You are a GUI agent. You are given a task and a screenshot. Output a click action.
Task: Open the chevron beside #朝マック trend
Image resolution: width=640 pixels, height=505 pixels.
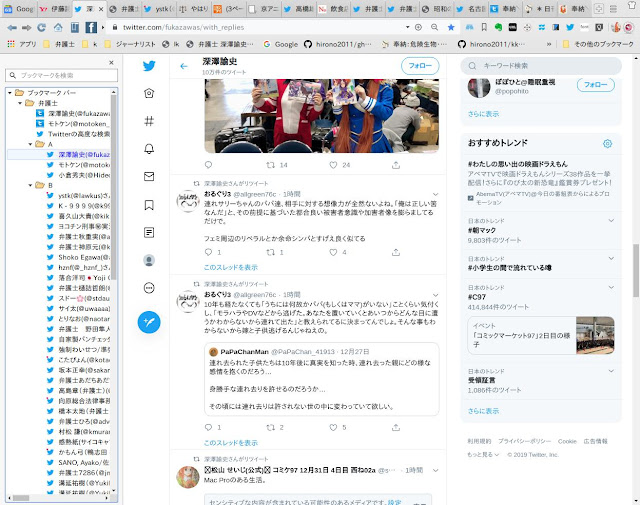coord(611,220)
